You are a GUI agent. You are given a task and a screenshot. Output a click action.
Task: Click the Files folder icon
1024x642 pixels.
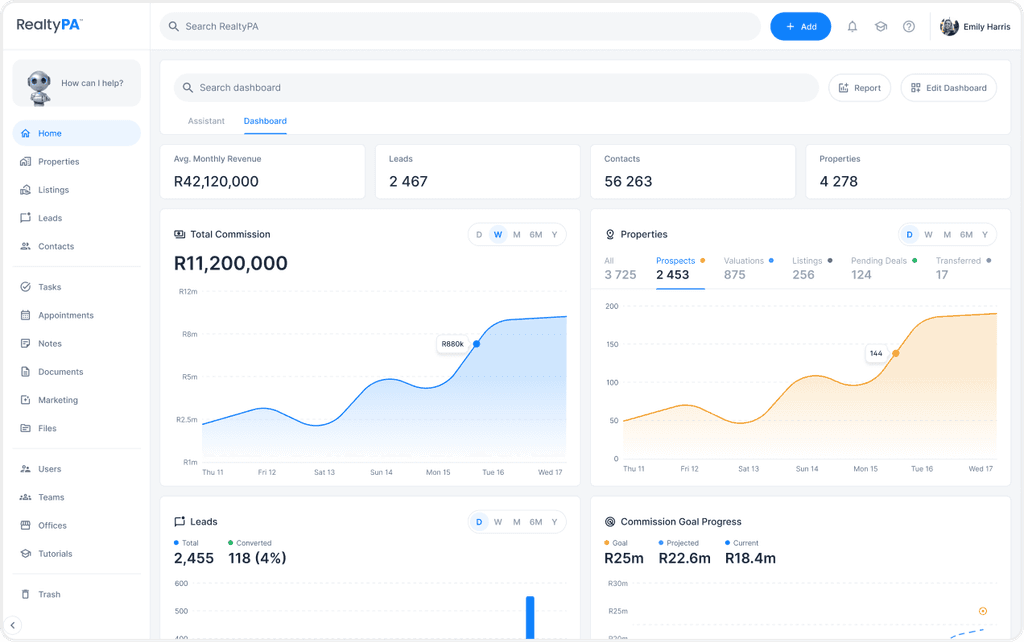click(x=25, y=428)
